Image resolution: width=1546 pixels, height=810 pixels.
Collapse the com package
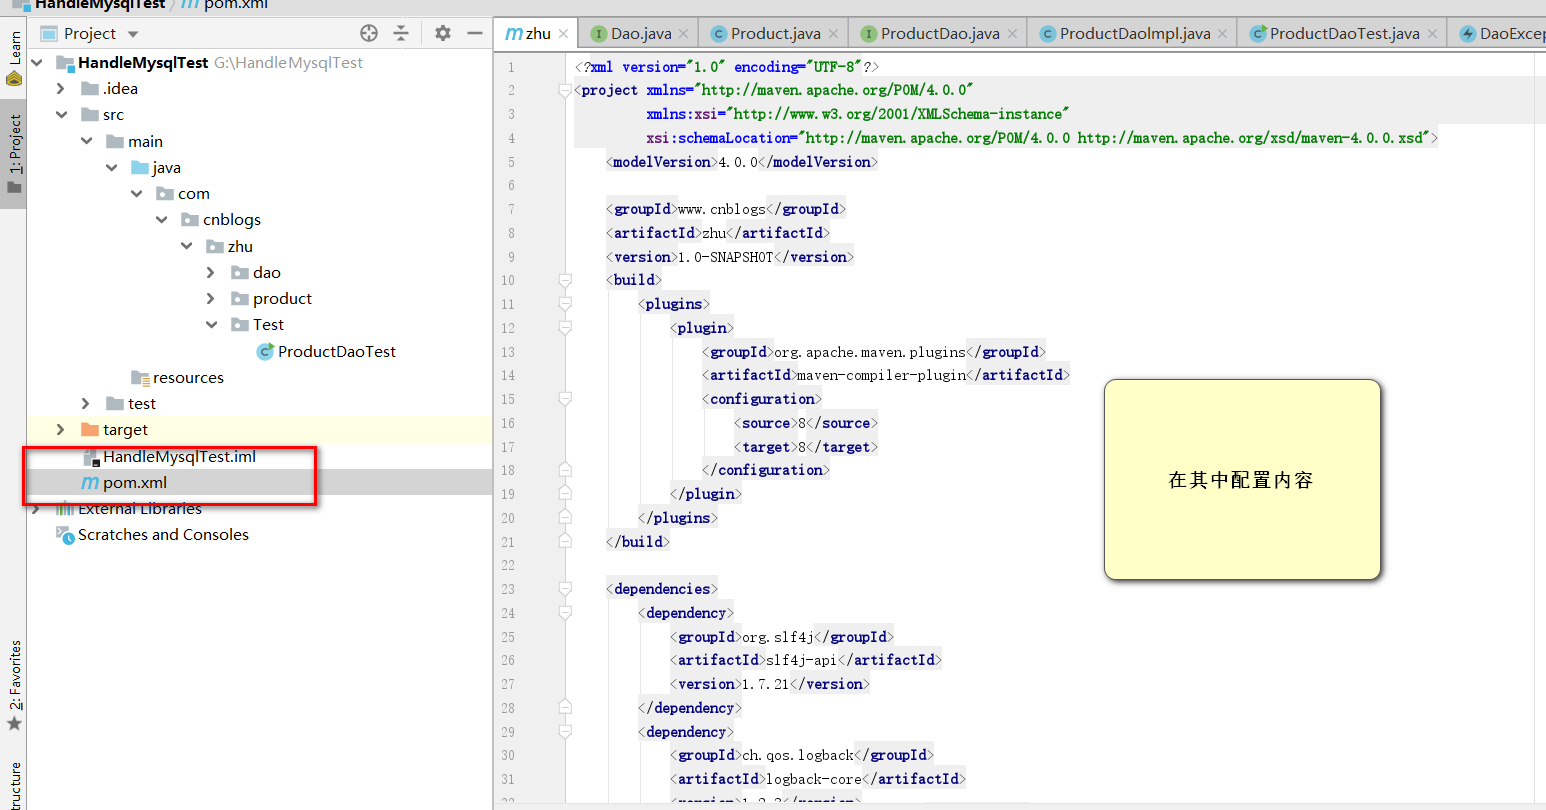tap(137, 193)
